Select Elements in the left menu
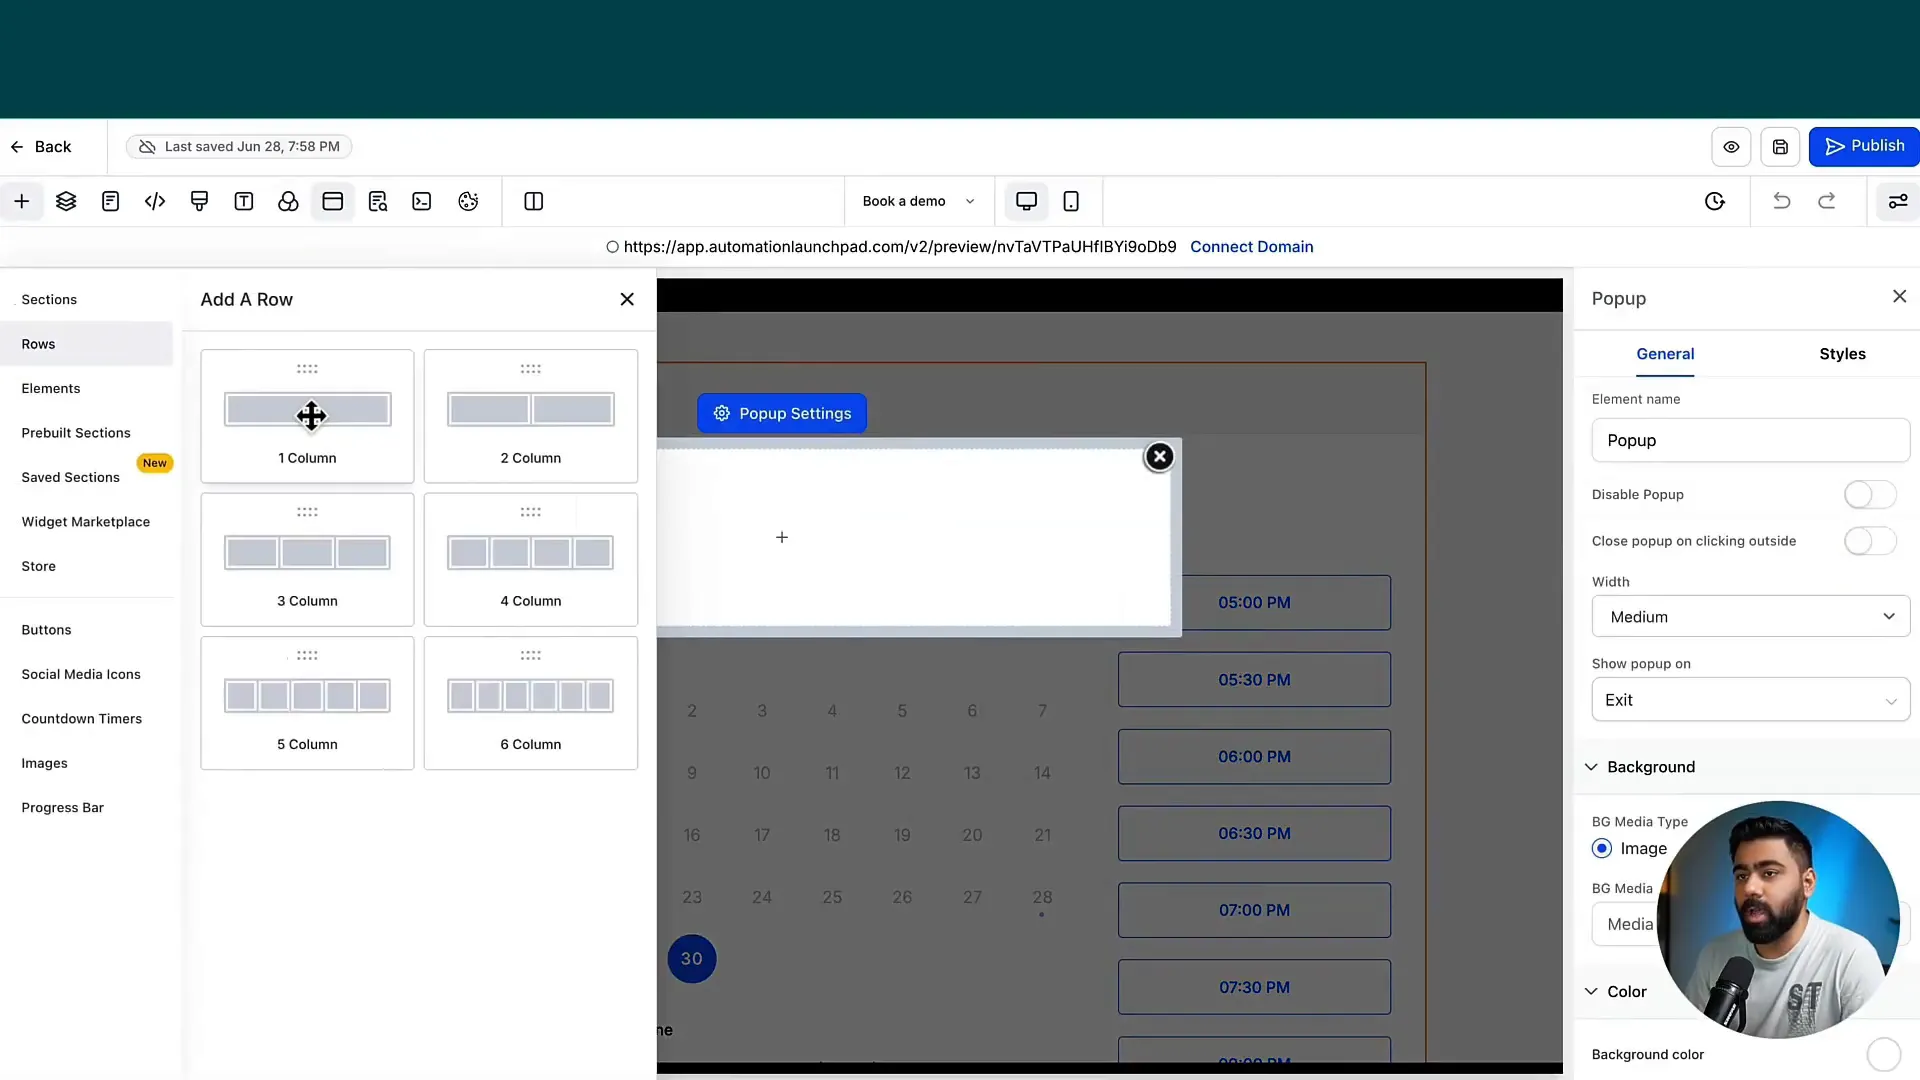Viewport: 1920px width, 1080px height. coord(51,388)
